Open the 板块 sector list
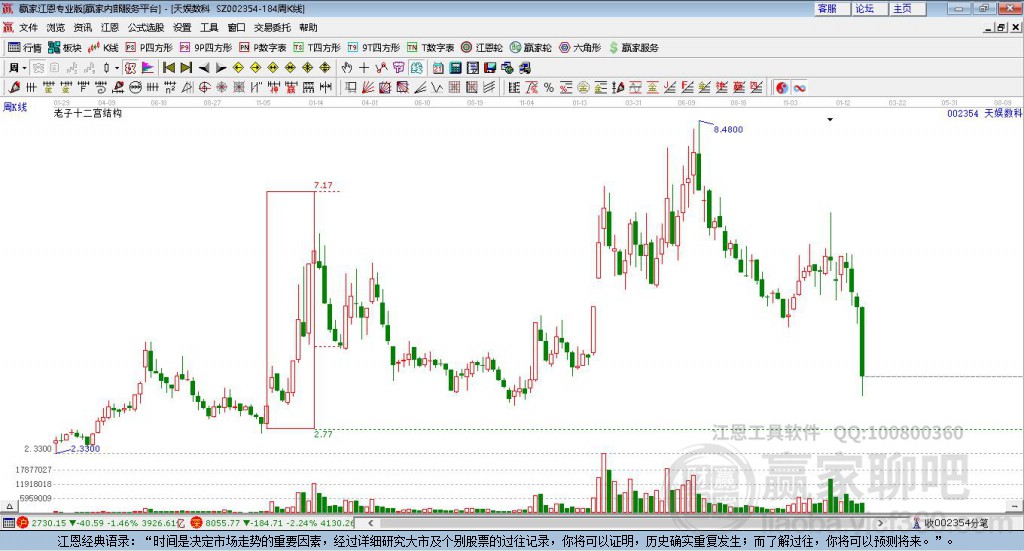 (65, 48)
